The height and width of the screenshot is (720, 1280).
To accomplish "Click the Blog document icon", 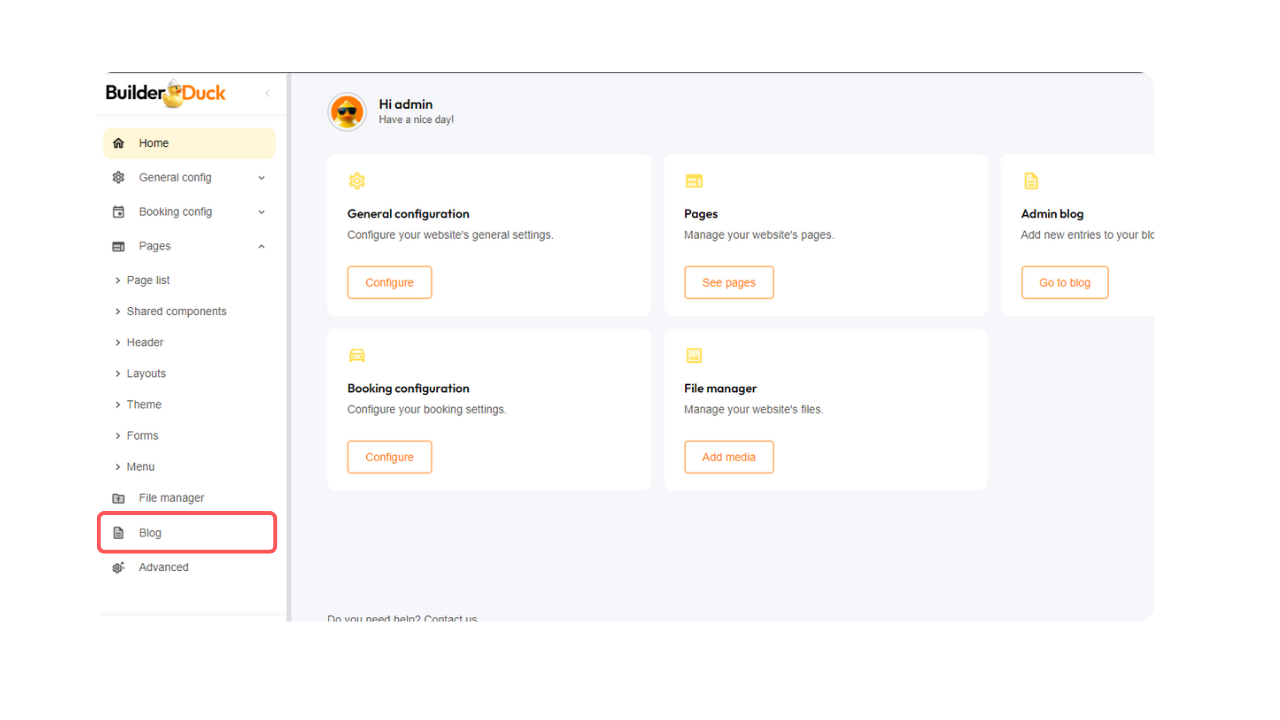I will pyautogui.click(x=119, y=533).
